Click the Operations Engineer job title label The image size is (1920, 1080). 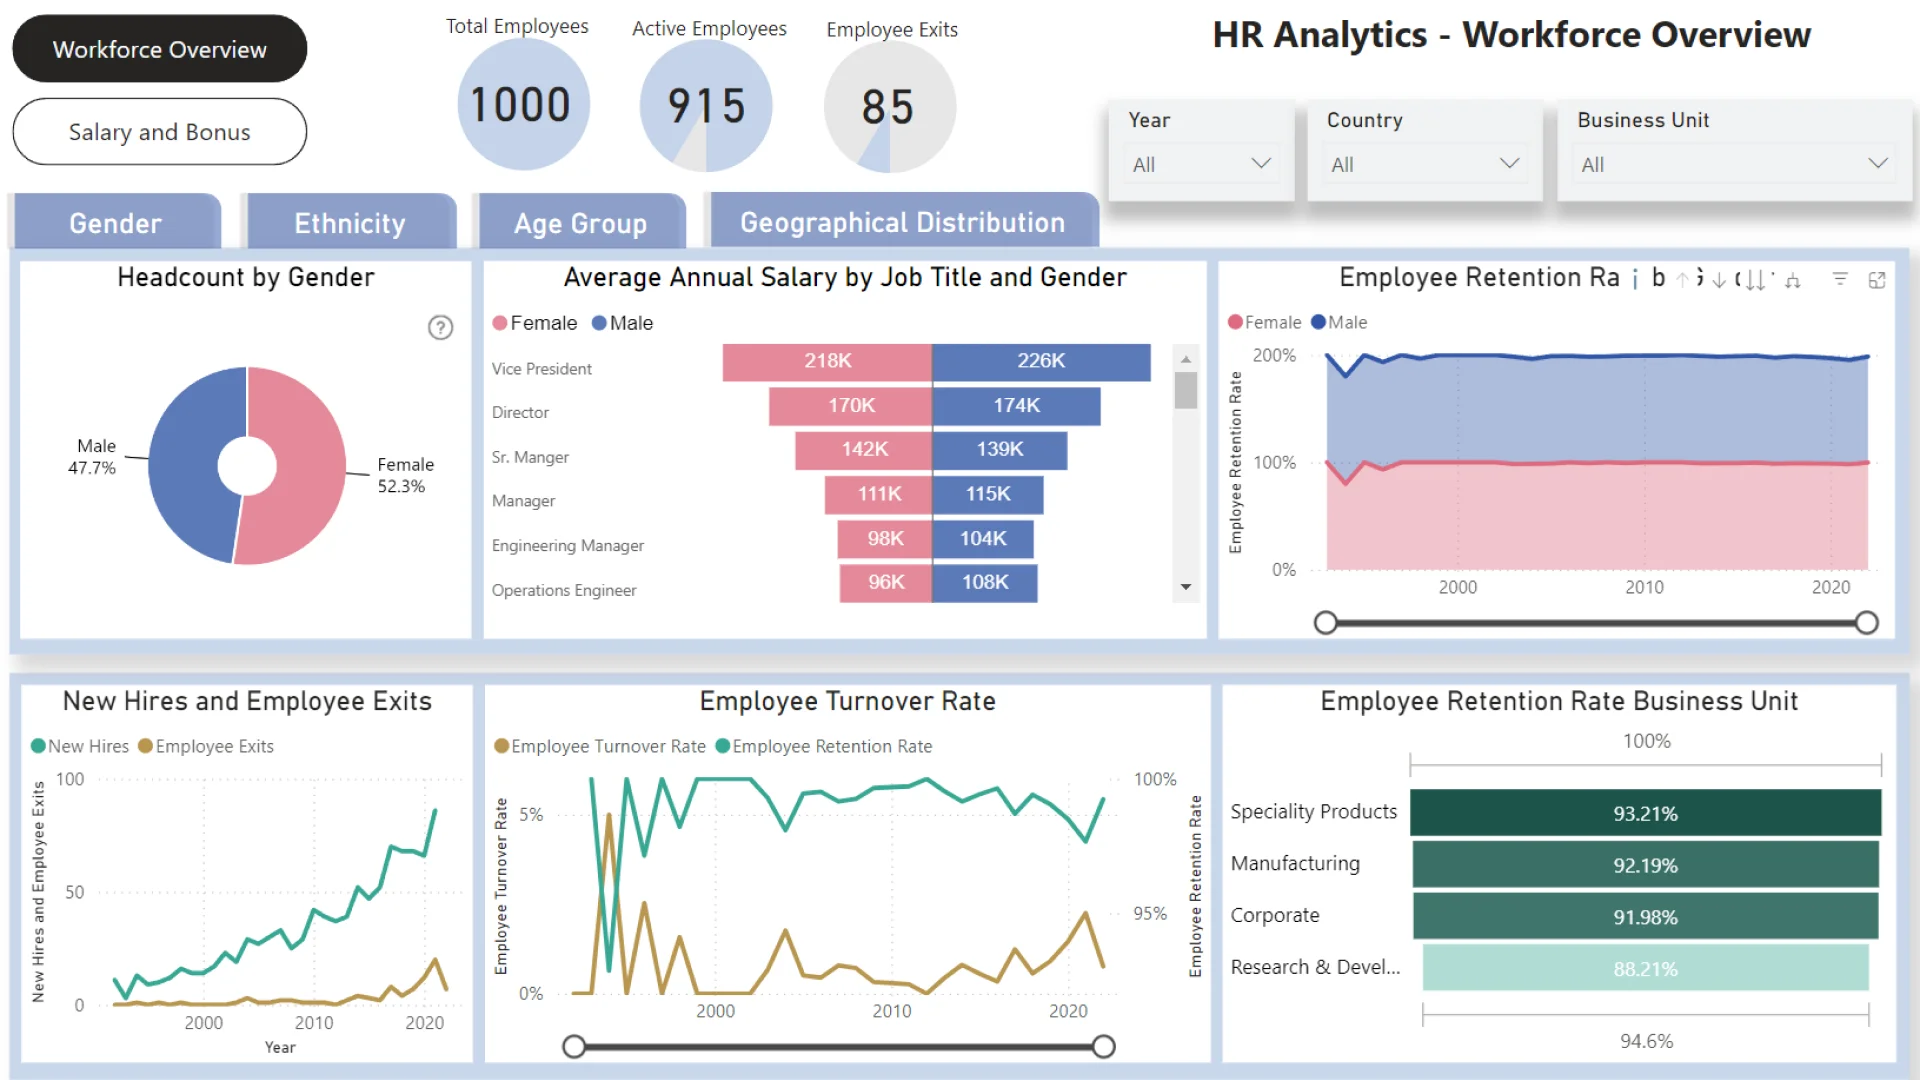[564, 590]
